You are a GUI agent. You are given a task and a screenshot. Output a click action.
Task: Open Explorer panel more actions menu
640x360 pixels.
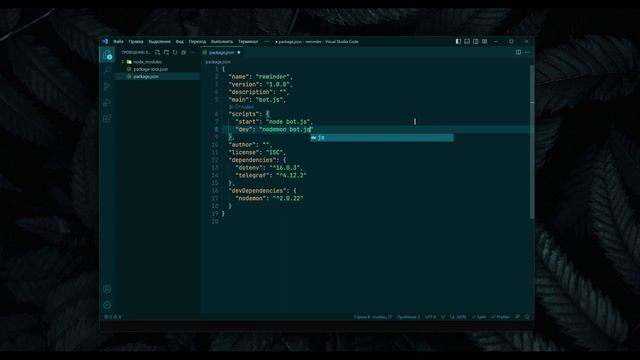[193, 52]
